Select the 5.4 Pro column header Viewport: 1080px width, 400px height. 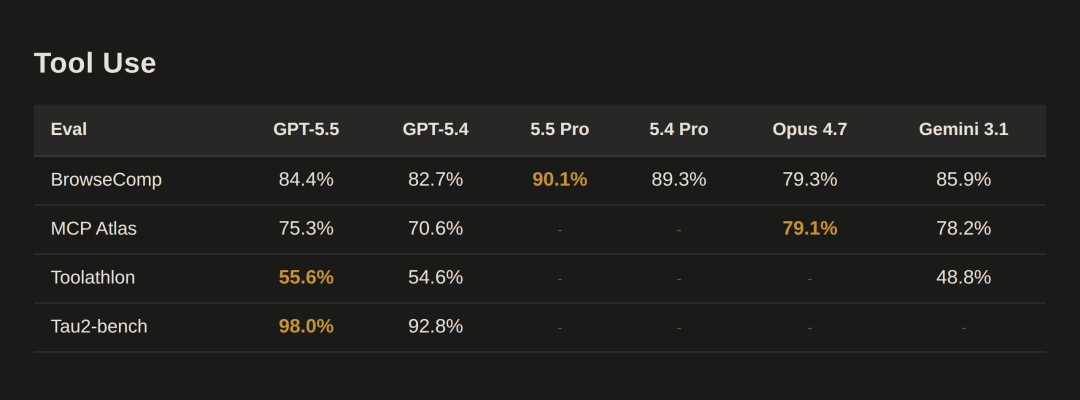678,129
